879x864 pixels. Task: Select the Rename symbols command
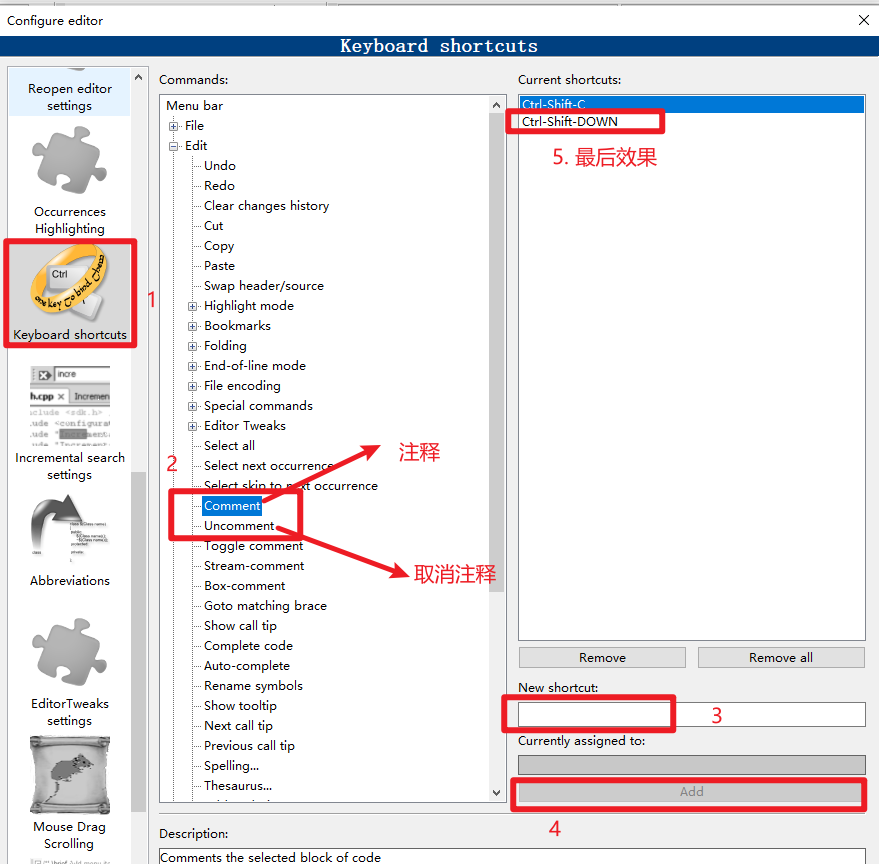(253, 686)
